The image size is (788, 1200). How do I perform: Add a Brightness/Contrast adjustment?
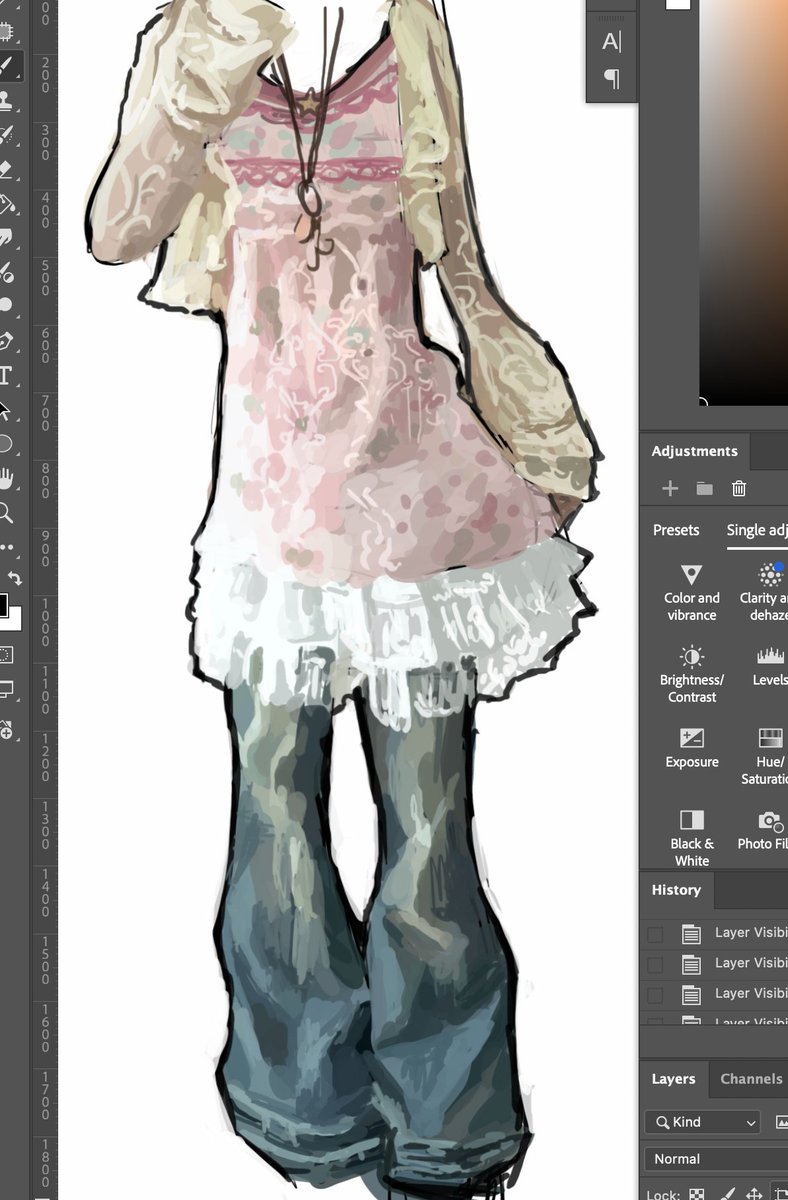(692, 674)
